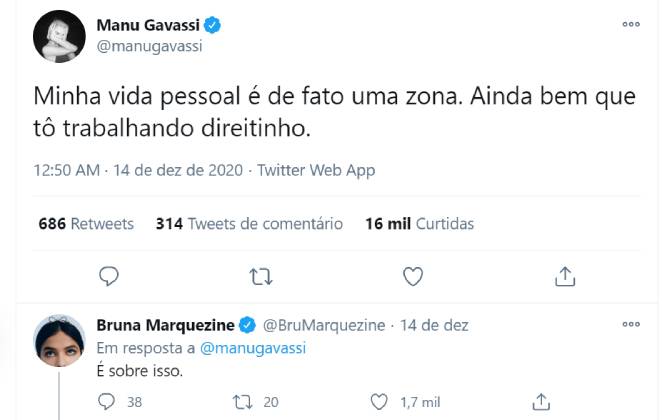This screenshot has height=420, width=662.
Task: Reply to Bruna Marquezine's comment
Action: point(109,401)
